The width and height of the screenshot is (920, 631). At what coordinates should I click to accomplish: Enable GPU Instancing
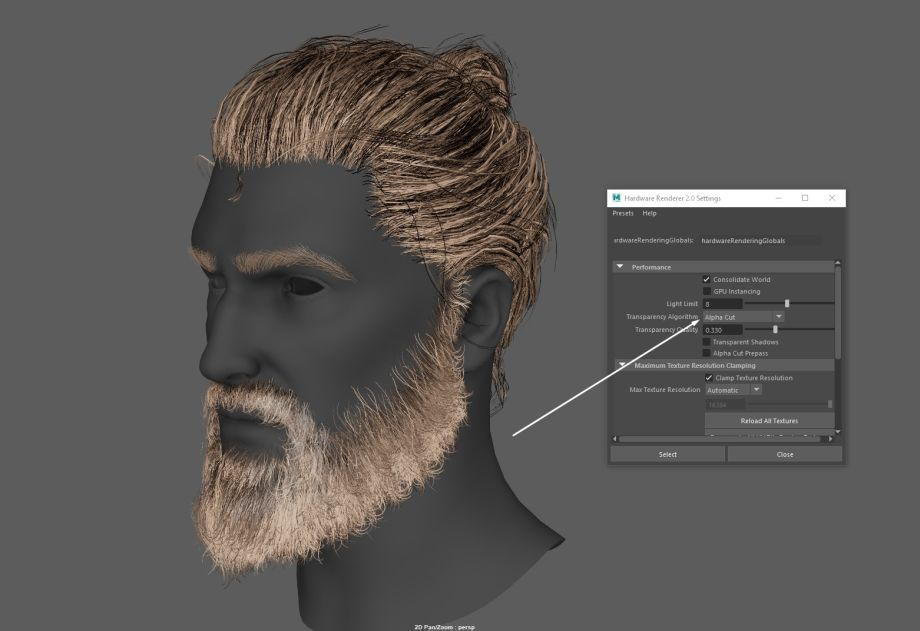707,291
